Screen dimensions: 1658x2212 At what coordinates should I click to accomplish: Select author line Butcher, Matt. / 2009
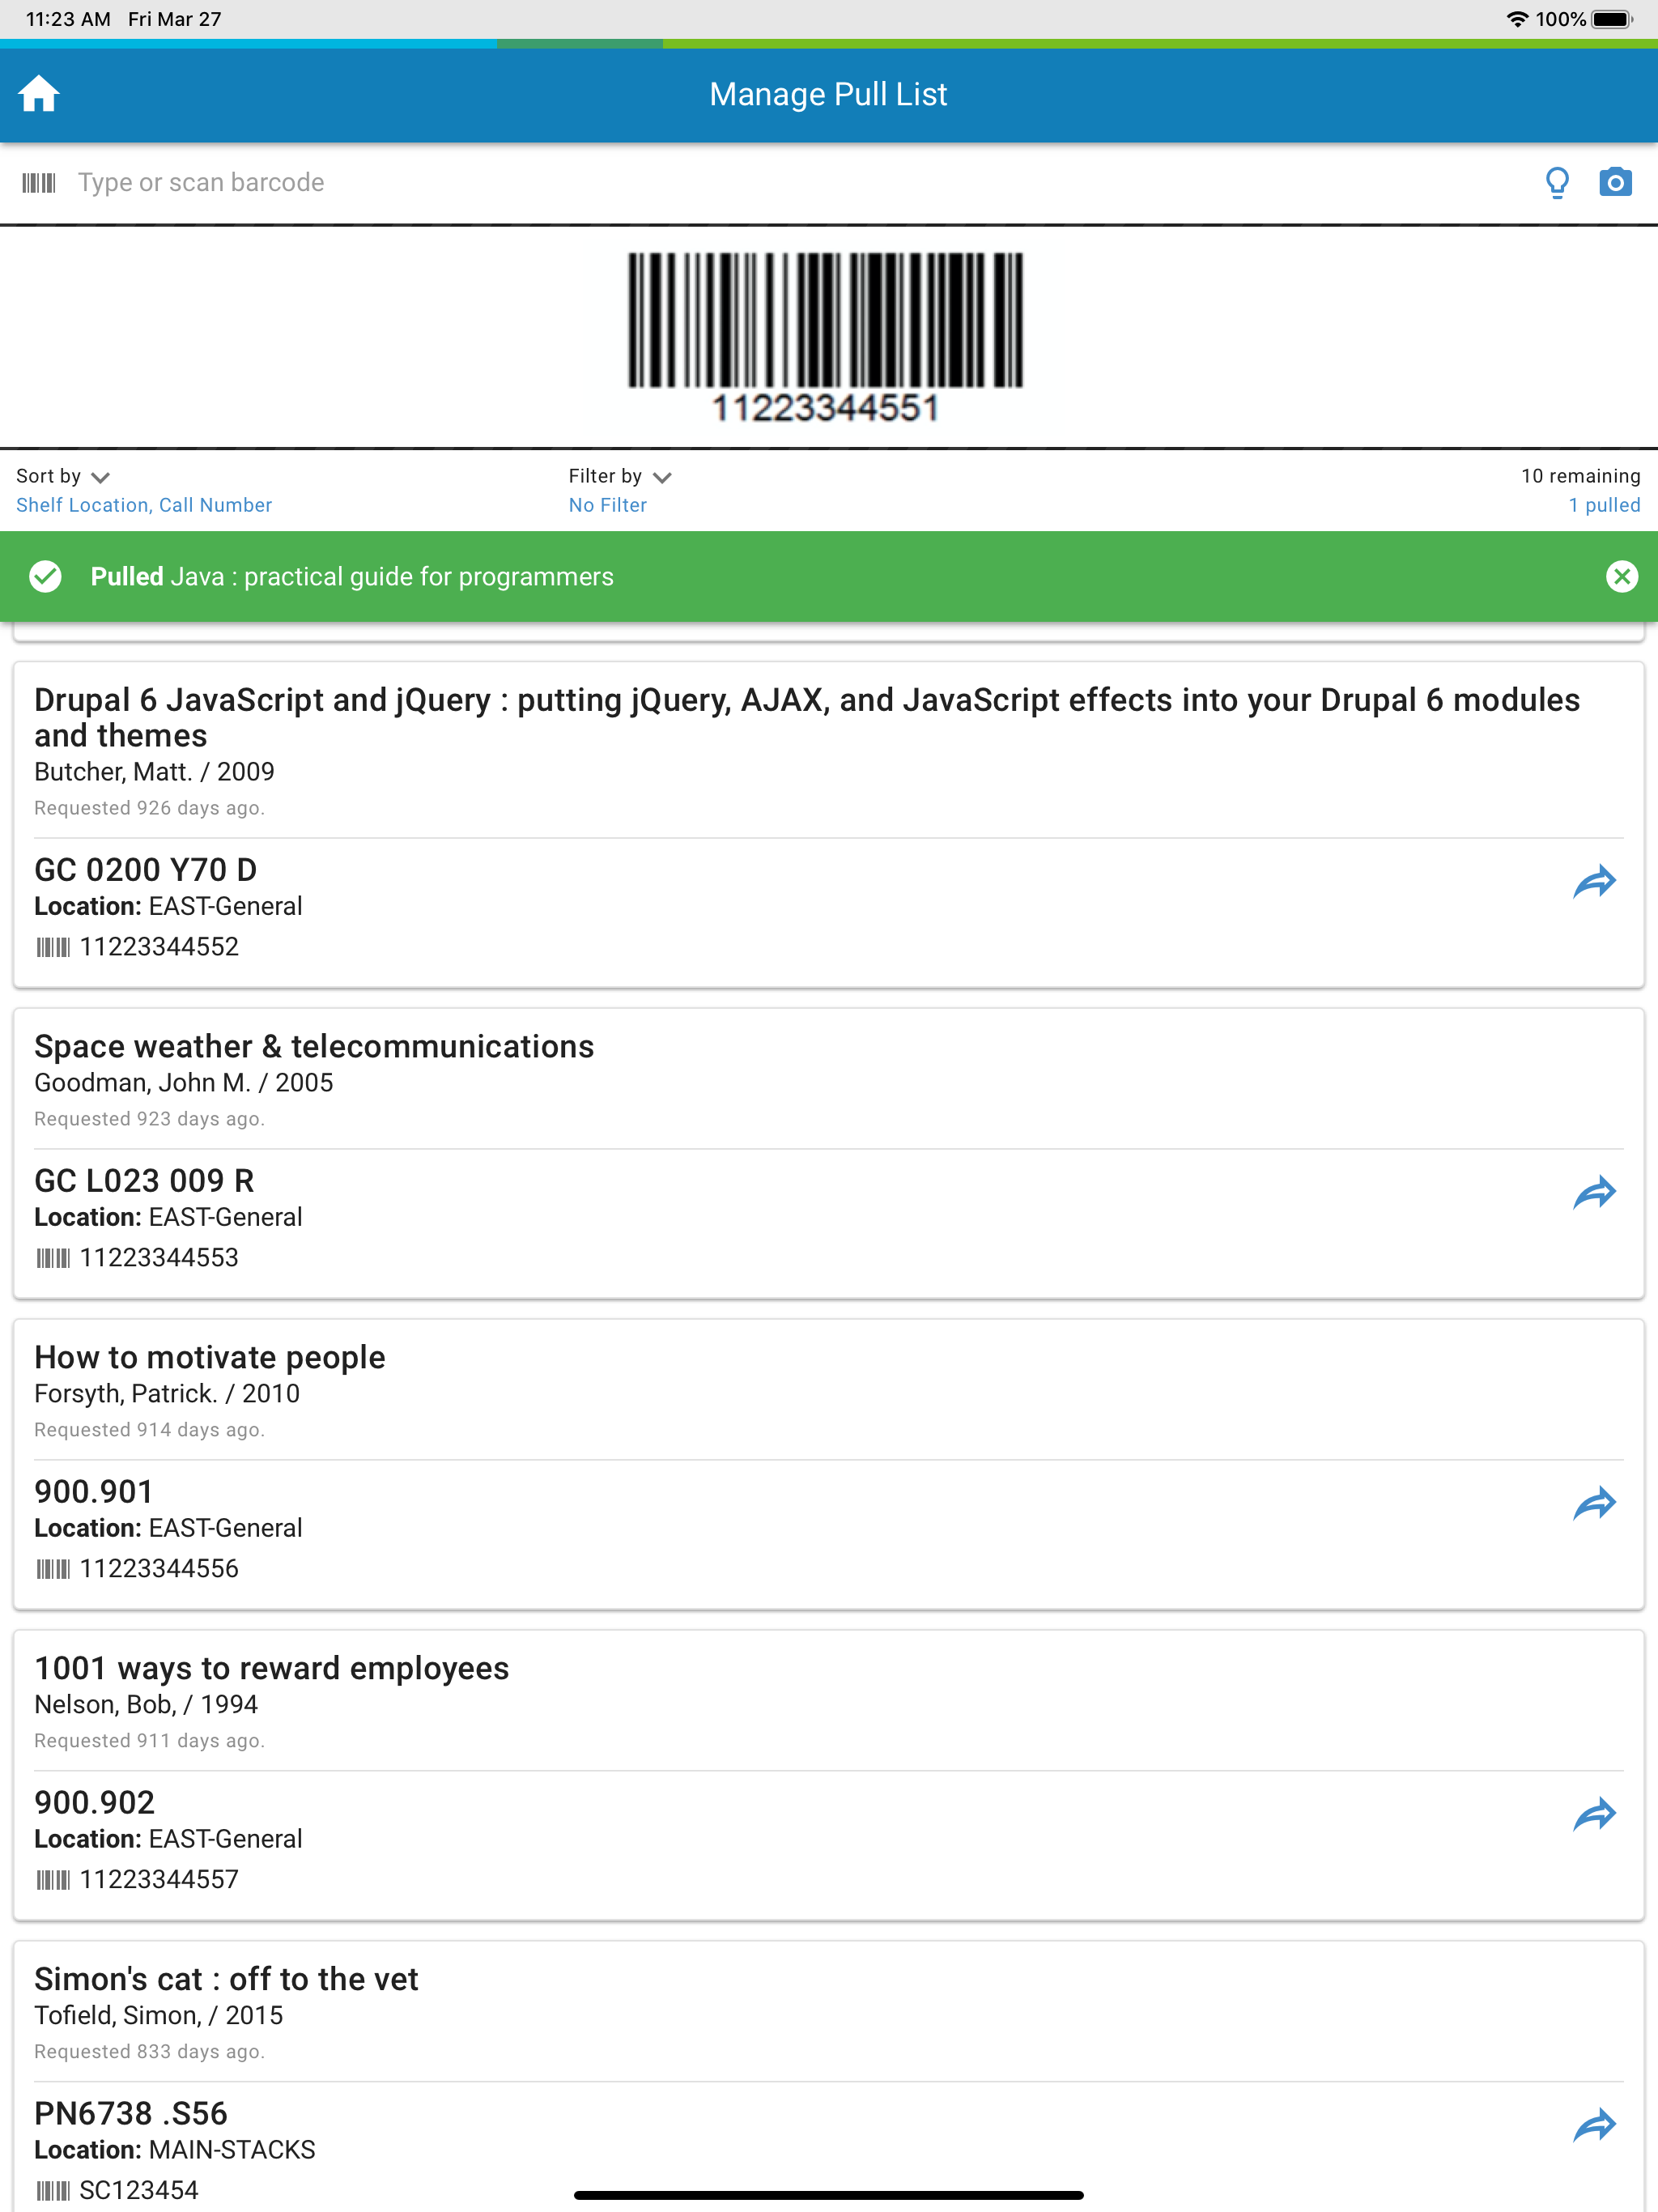[x=154, y=773]
